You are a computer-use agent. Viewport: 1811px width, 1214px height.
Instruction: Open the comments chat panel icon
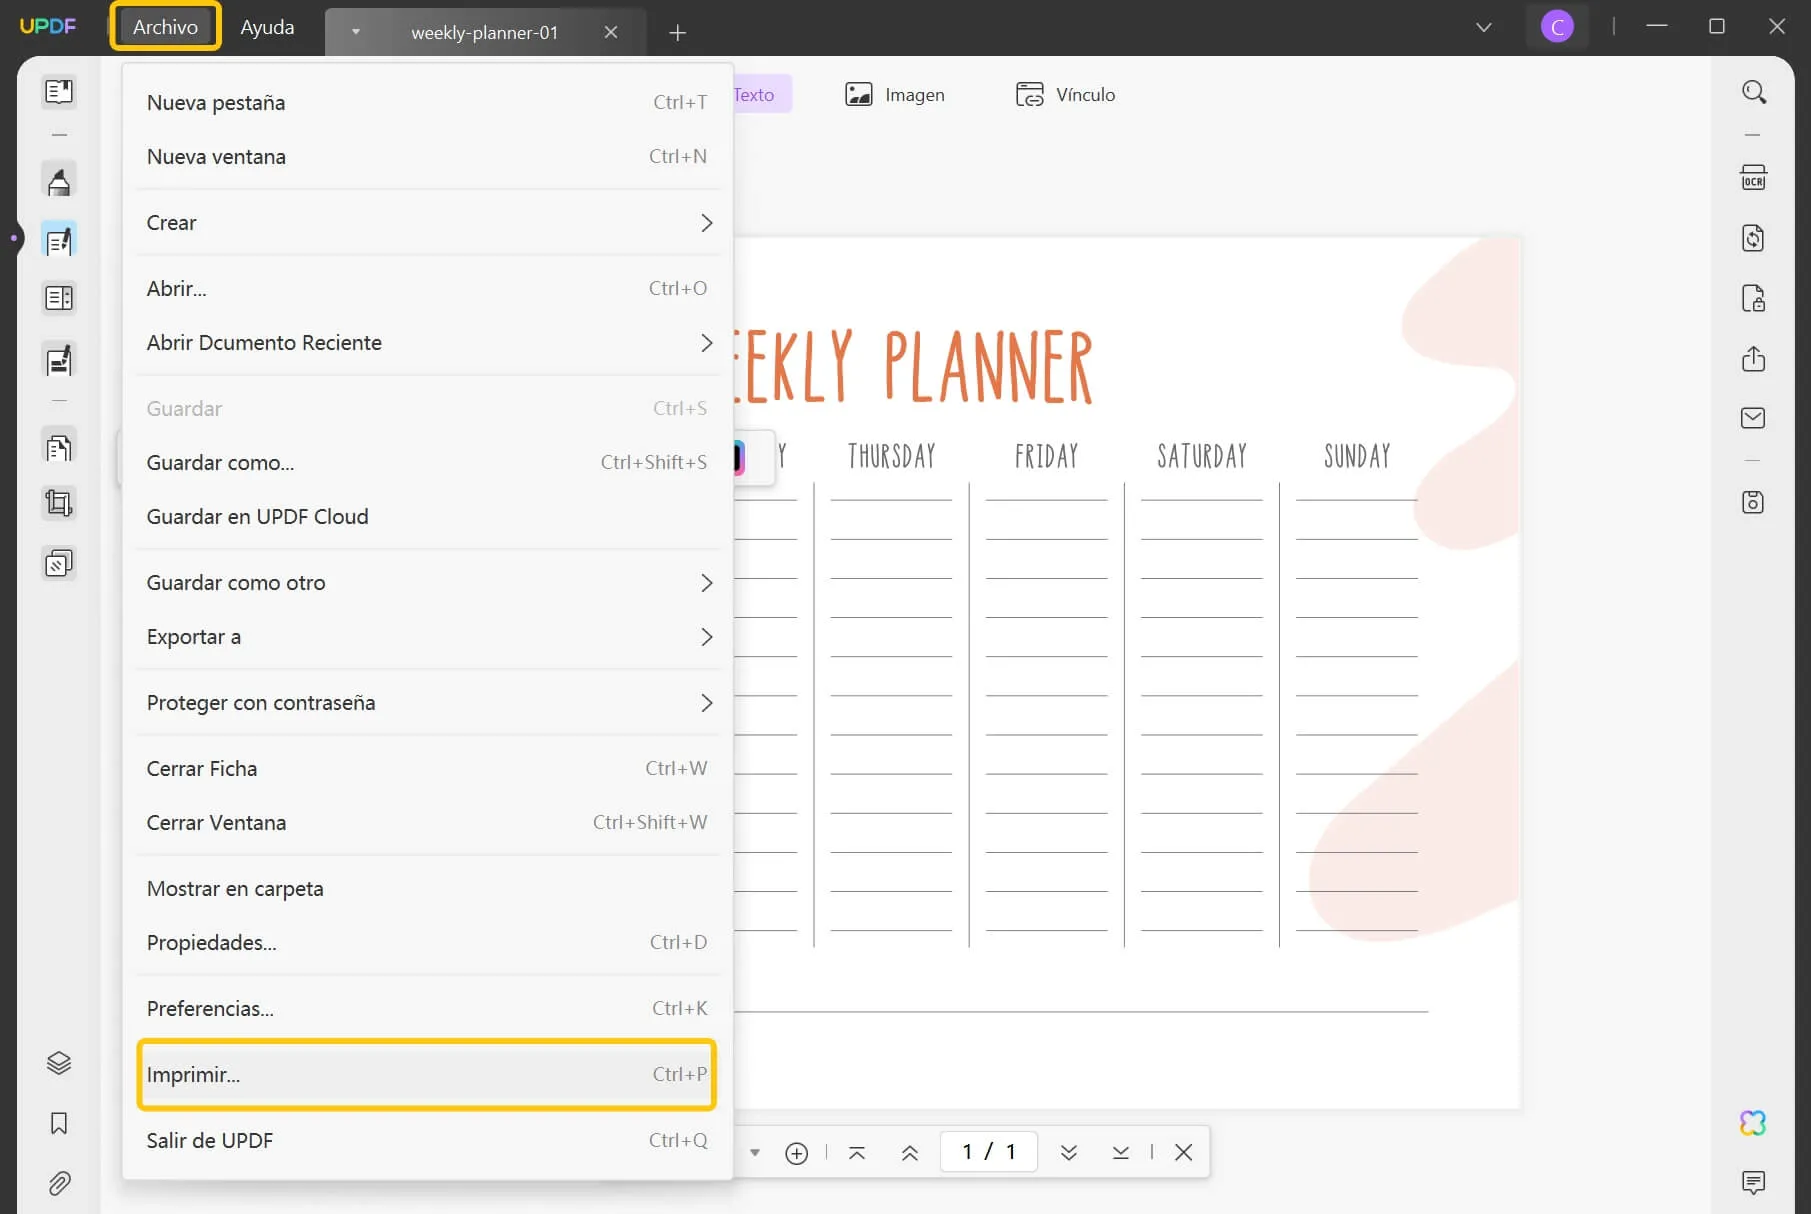click(x=1753, y=1183)
